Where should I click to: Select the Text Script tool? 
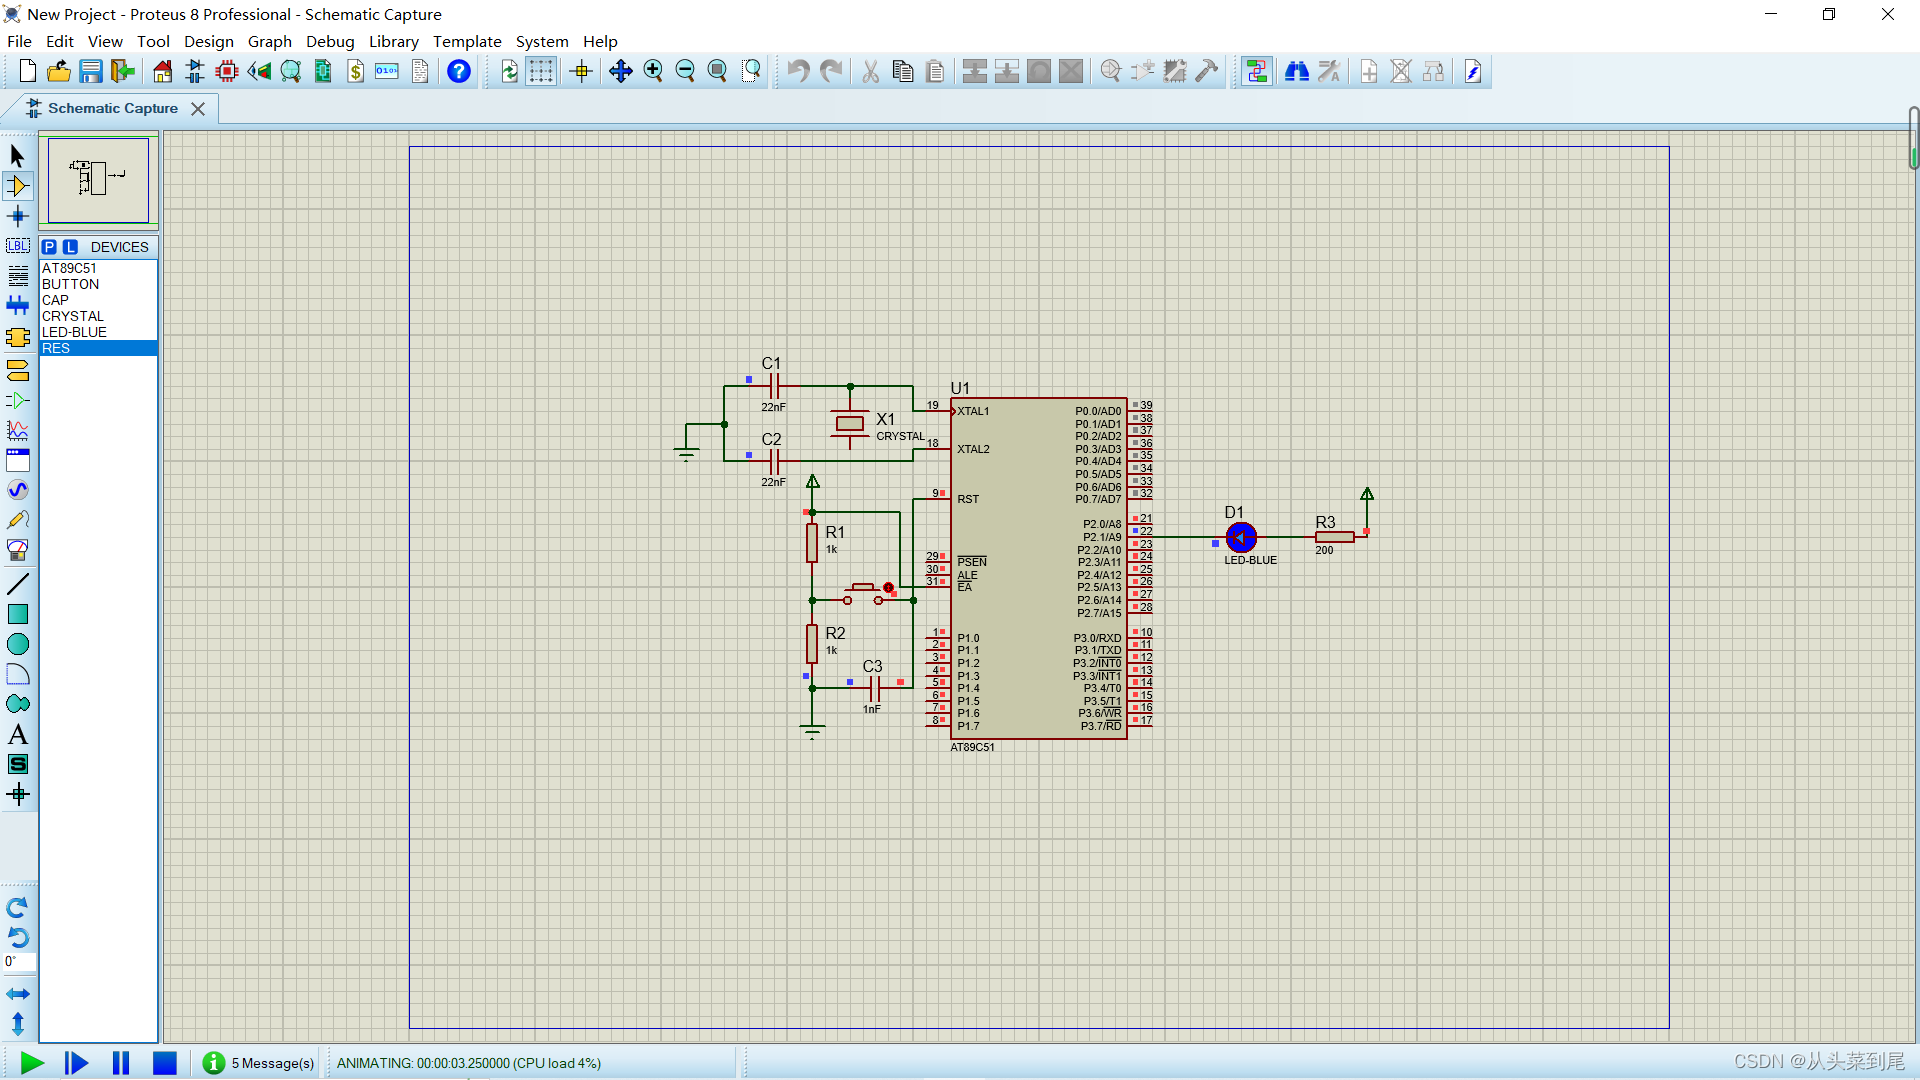tap(17, 276)
